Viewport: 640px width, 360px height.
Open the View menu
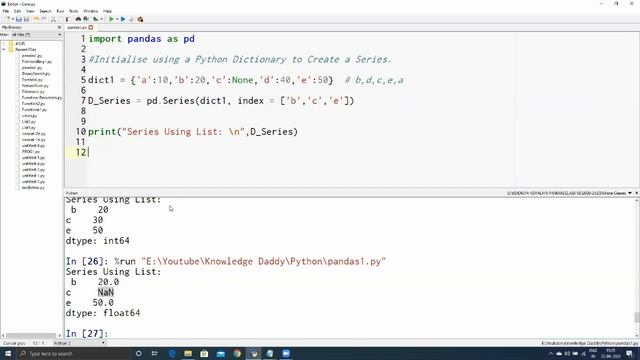click(x=30, y=11)
